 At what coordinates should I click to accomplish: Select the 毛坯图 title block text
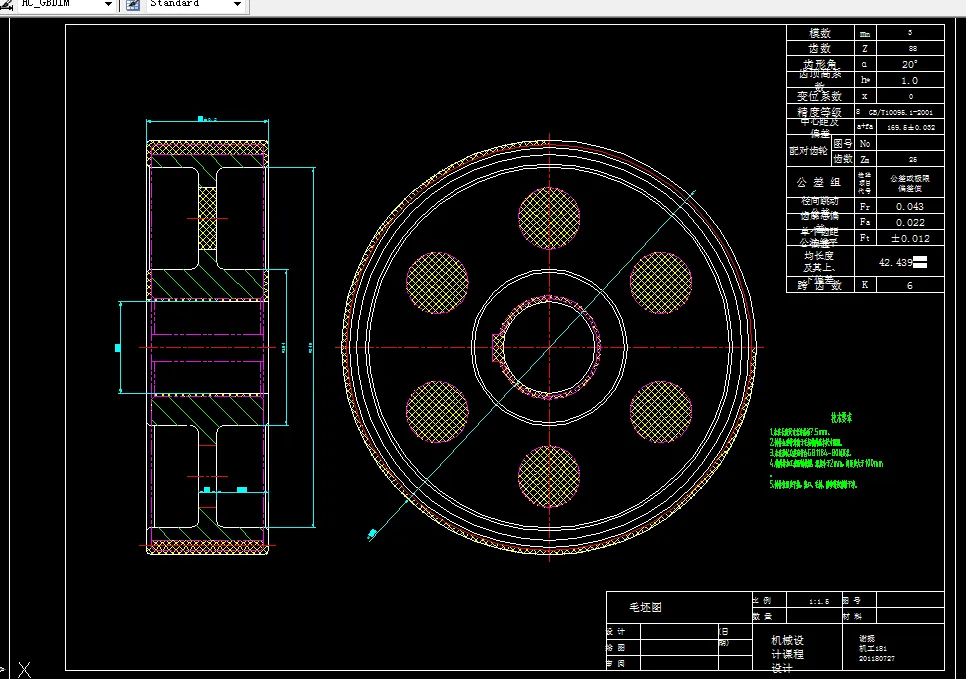645,608
